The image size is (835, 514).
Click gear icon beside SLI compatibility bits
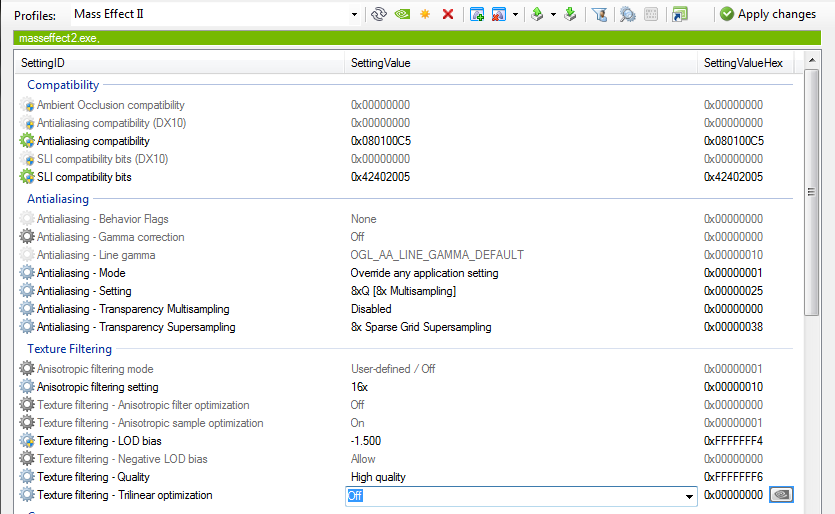pos(27,177)
